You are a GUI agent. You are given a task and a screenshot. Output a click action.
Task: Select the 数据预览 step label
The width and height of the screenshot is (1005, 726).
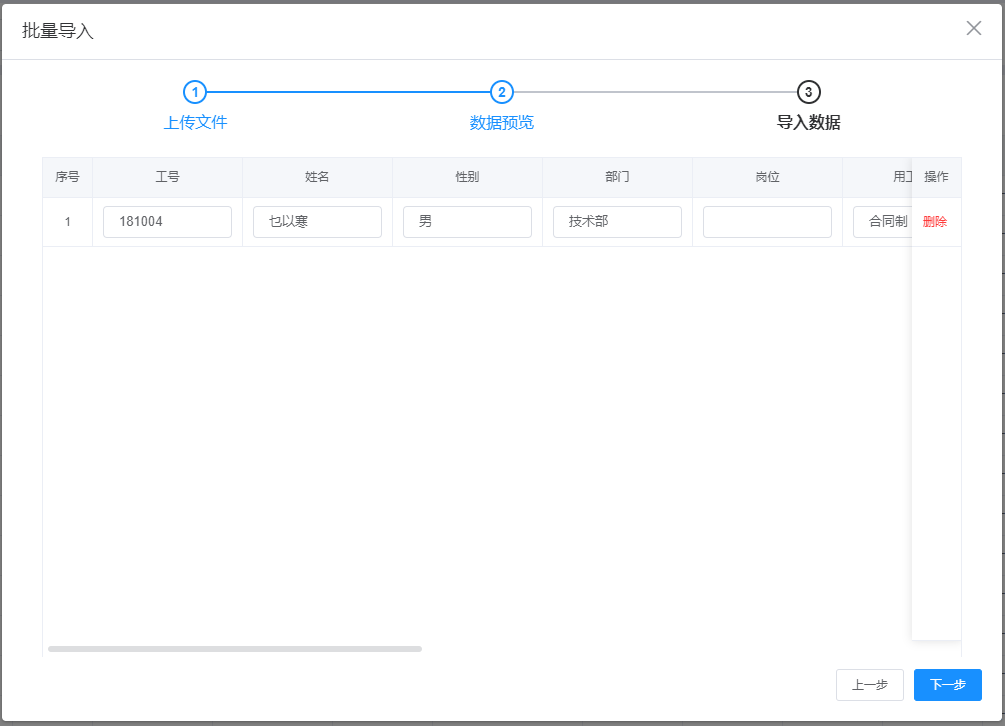click(502, 122)
